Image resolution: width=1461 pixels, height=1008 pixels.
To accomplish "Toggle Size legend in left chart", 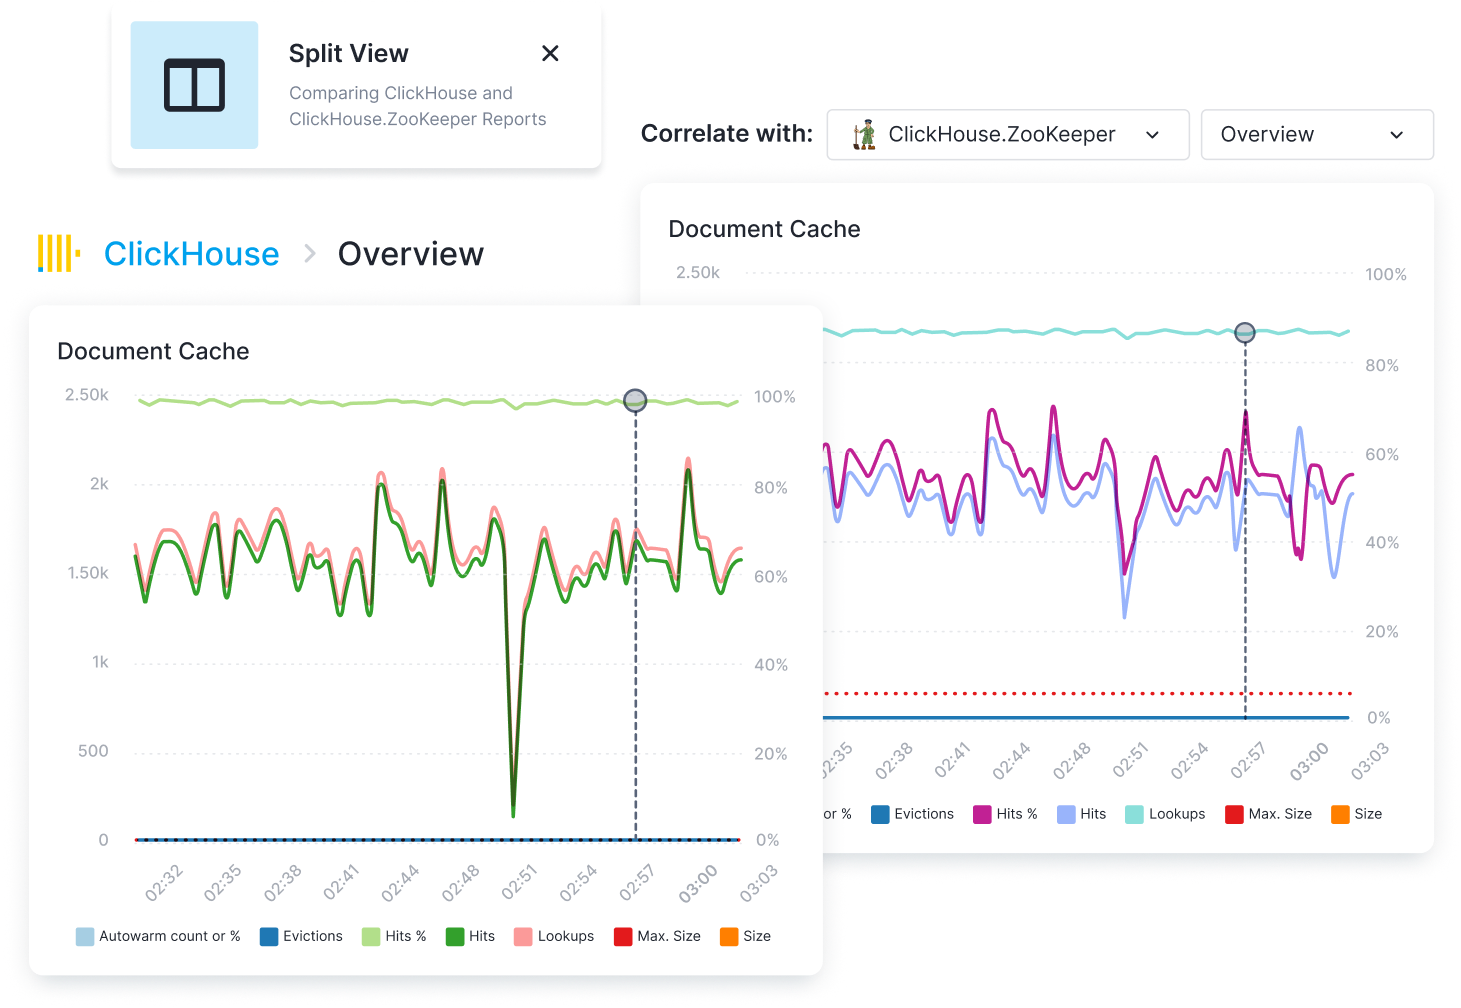I will click(746, 936).
